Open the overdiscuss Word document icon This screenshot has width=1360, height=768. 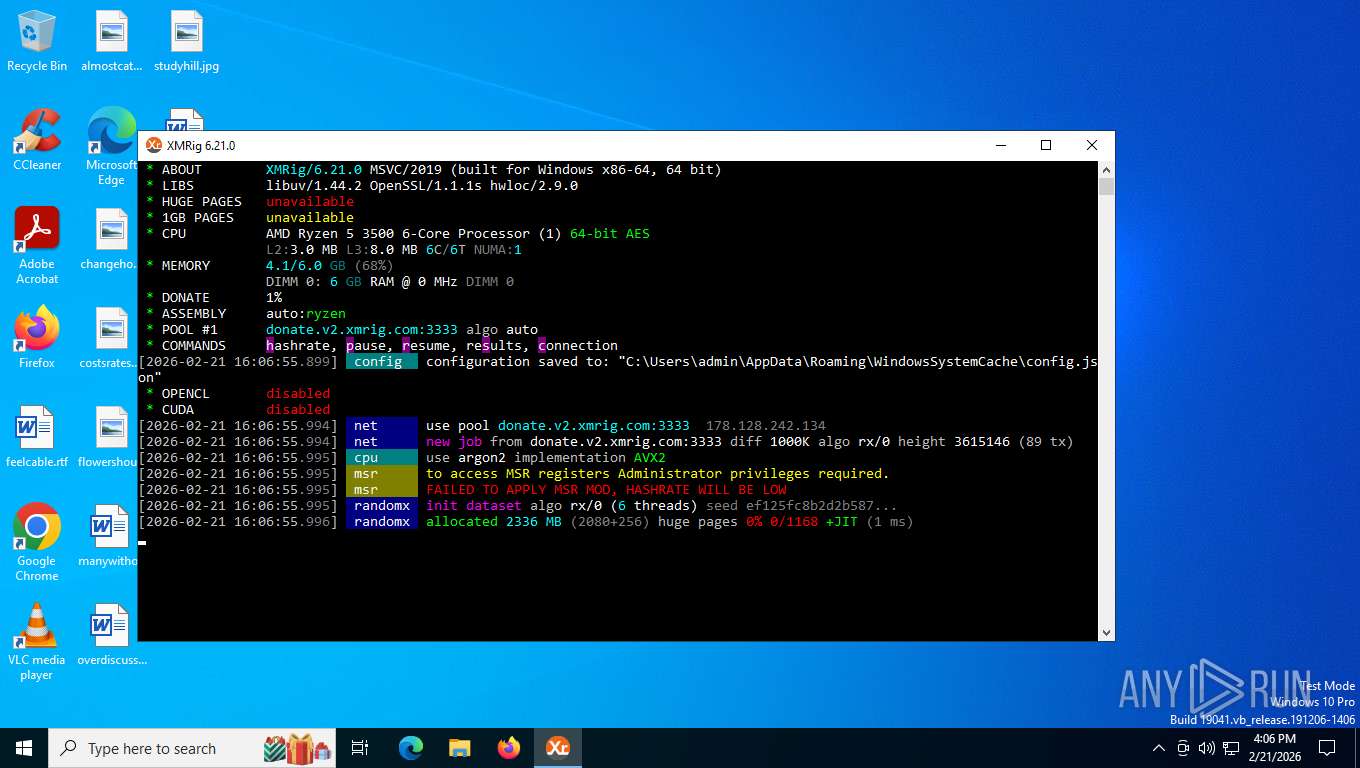pos(111,635)
